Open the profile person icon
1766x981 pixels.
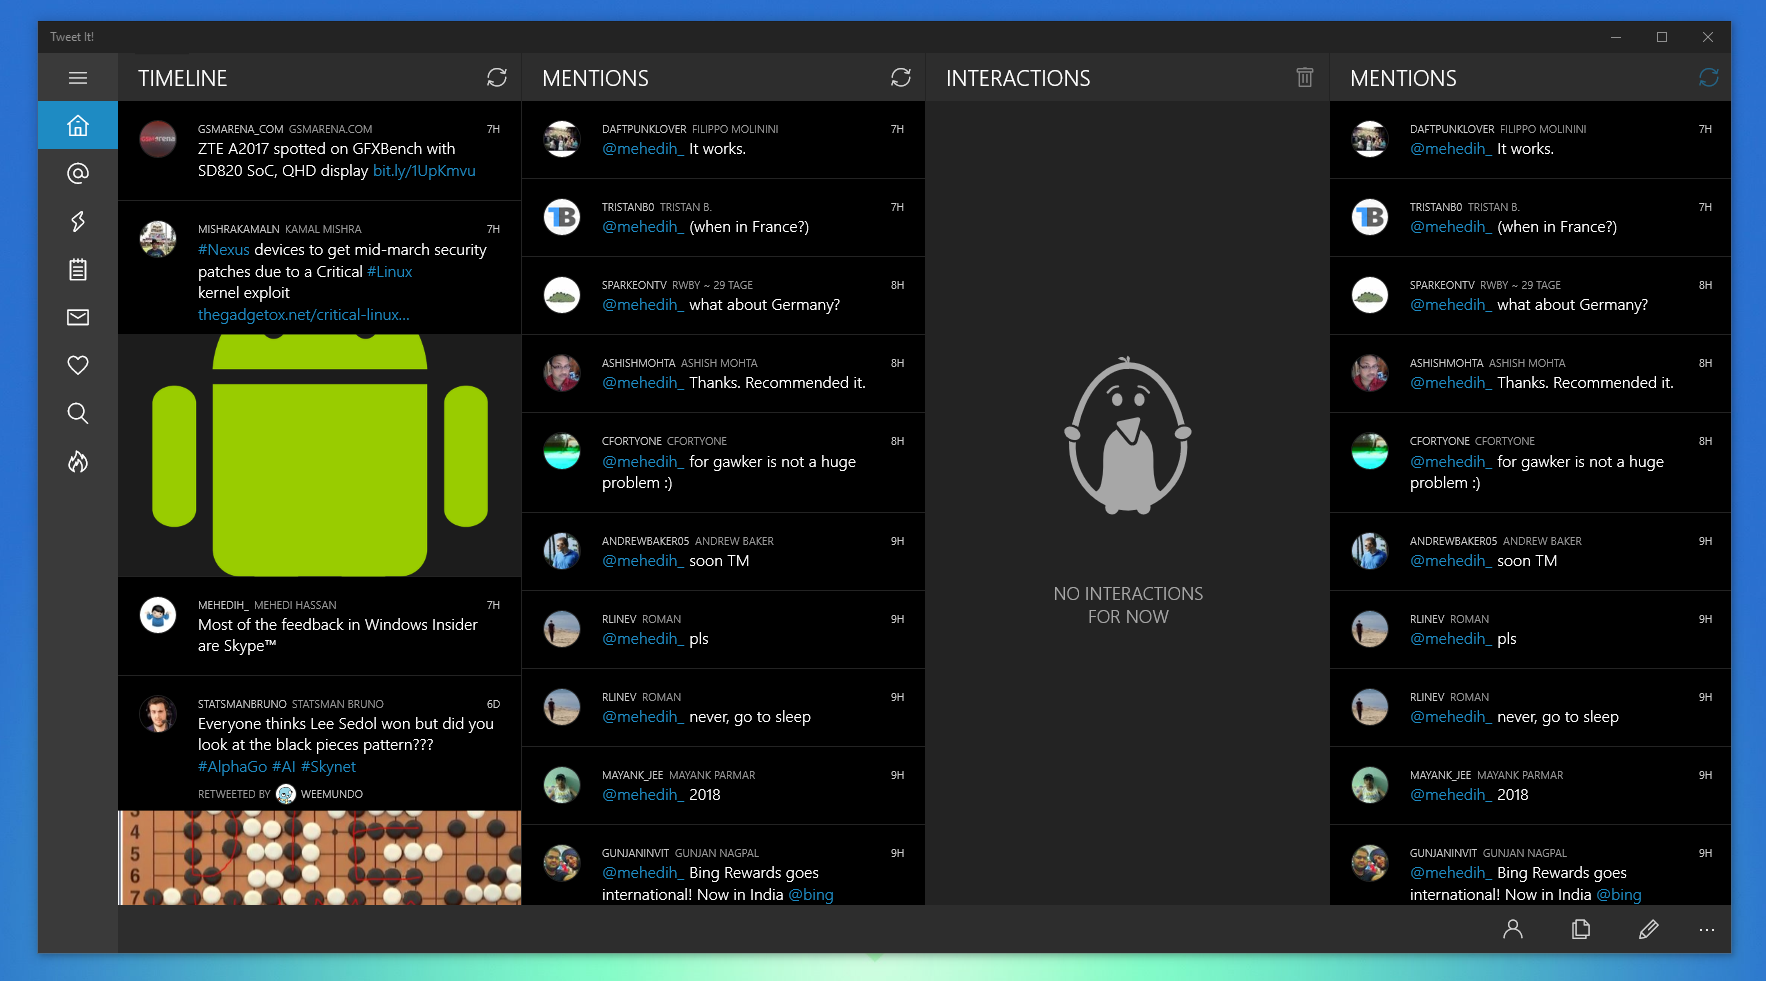tap(1512, 929)
